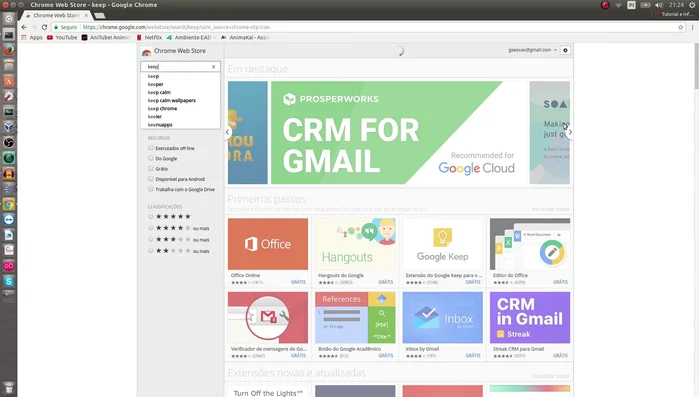Open TeamViewer from the dock
This screenshot has height=397, width=699.
[x=8, y=220]
